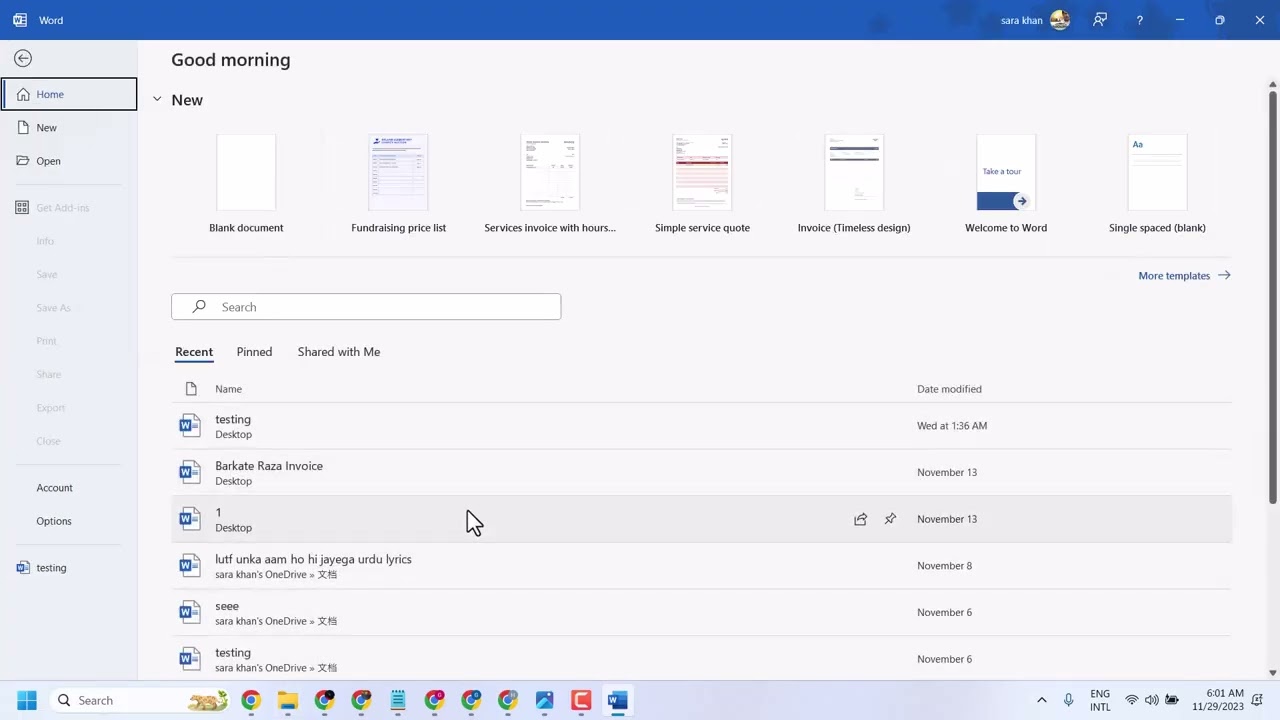Open the feedback icon in title bar
The image size is (1280, 720).
tap(1100, 20)
